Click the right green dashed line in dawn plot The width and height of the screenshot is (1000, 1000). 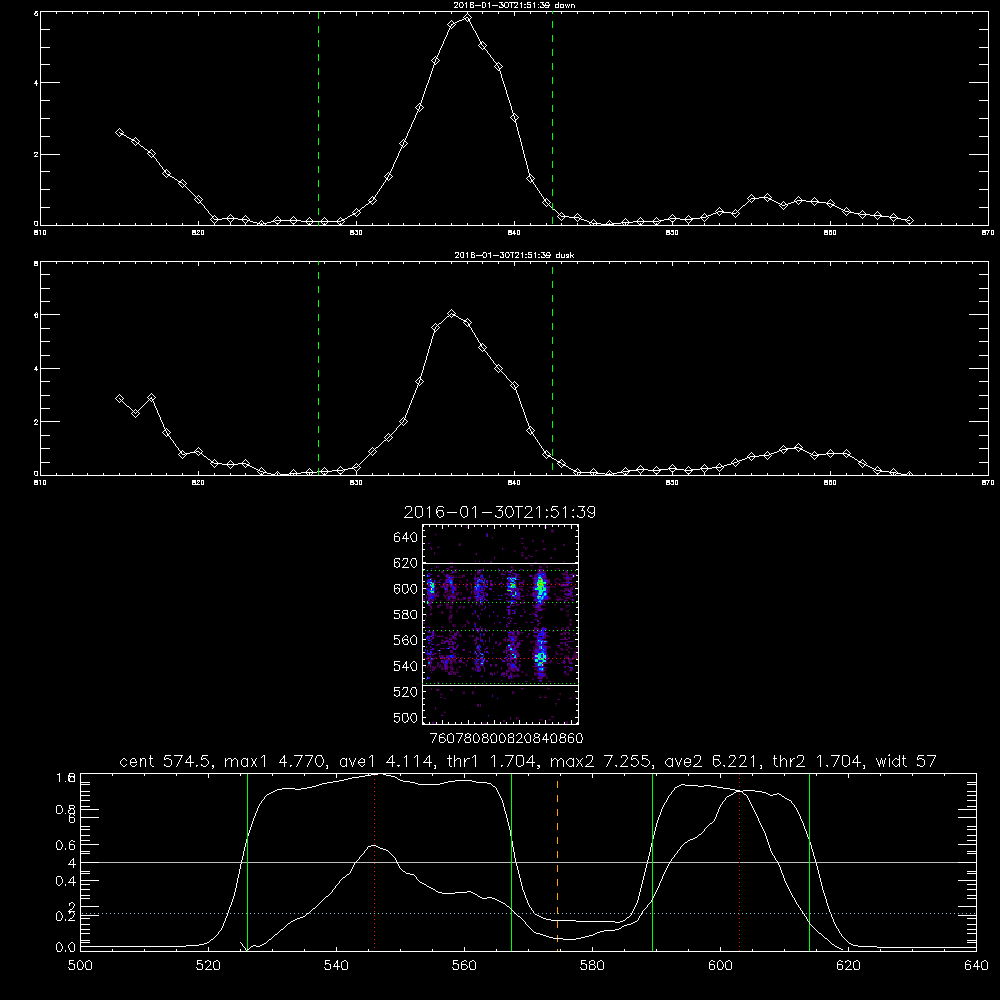coord(552,118)
